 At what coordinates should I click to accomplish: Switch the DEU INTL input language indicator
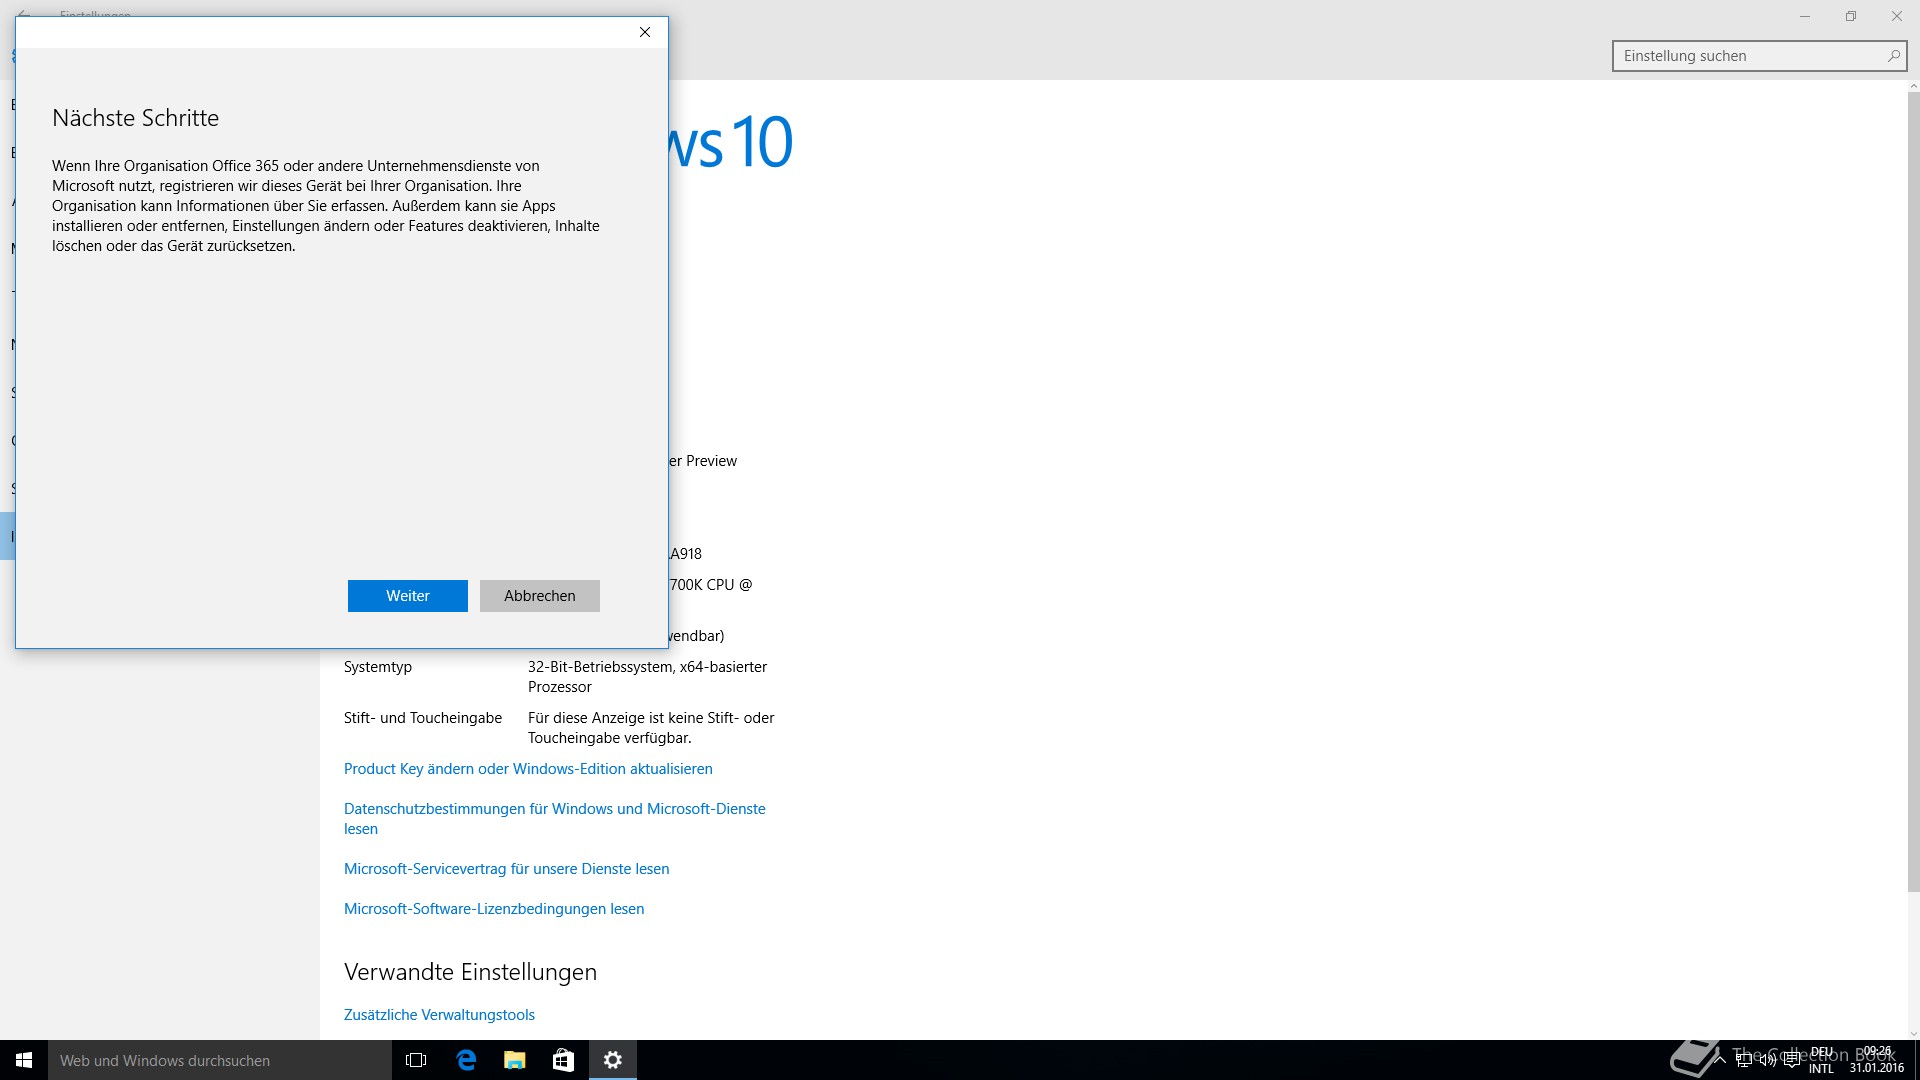click(1821, 1060)
